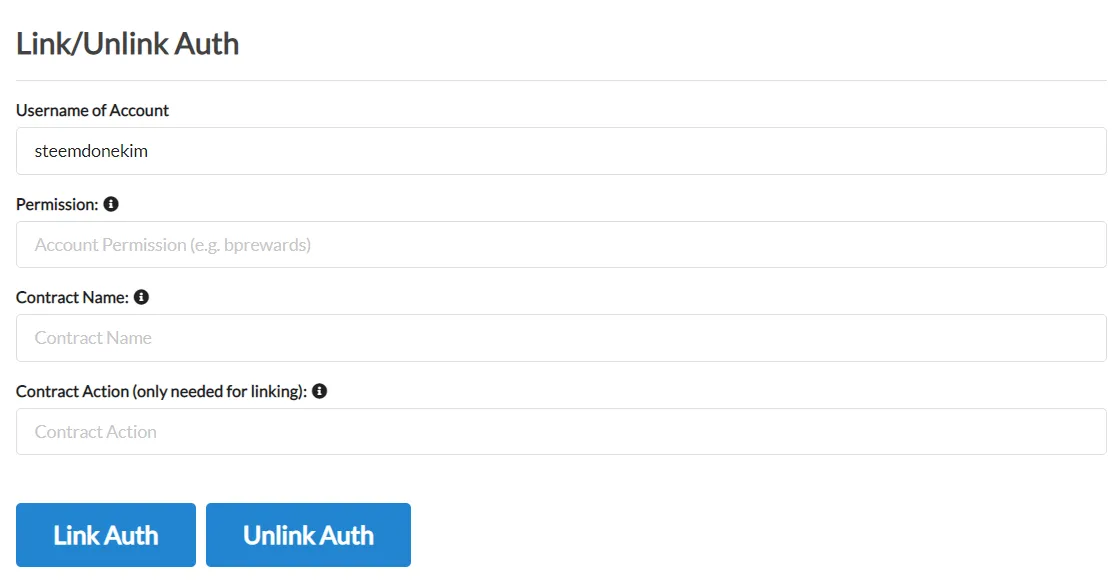Click the grey Contract Action placeholder text
1119x580 pixels.
click(96, 432)
